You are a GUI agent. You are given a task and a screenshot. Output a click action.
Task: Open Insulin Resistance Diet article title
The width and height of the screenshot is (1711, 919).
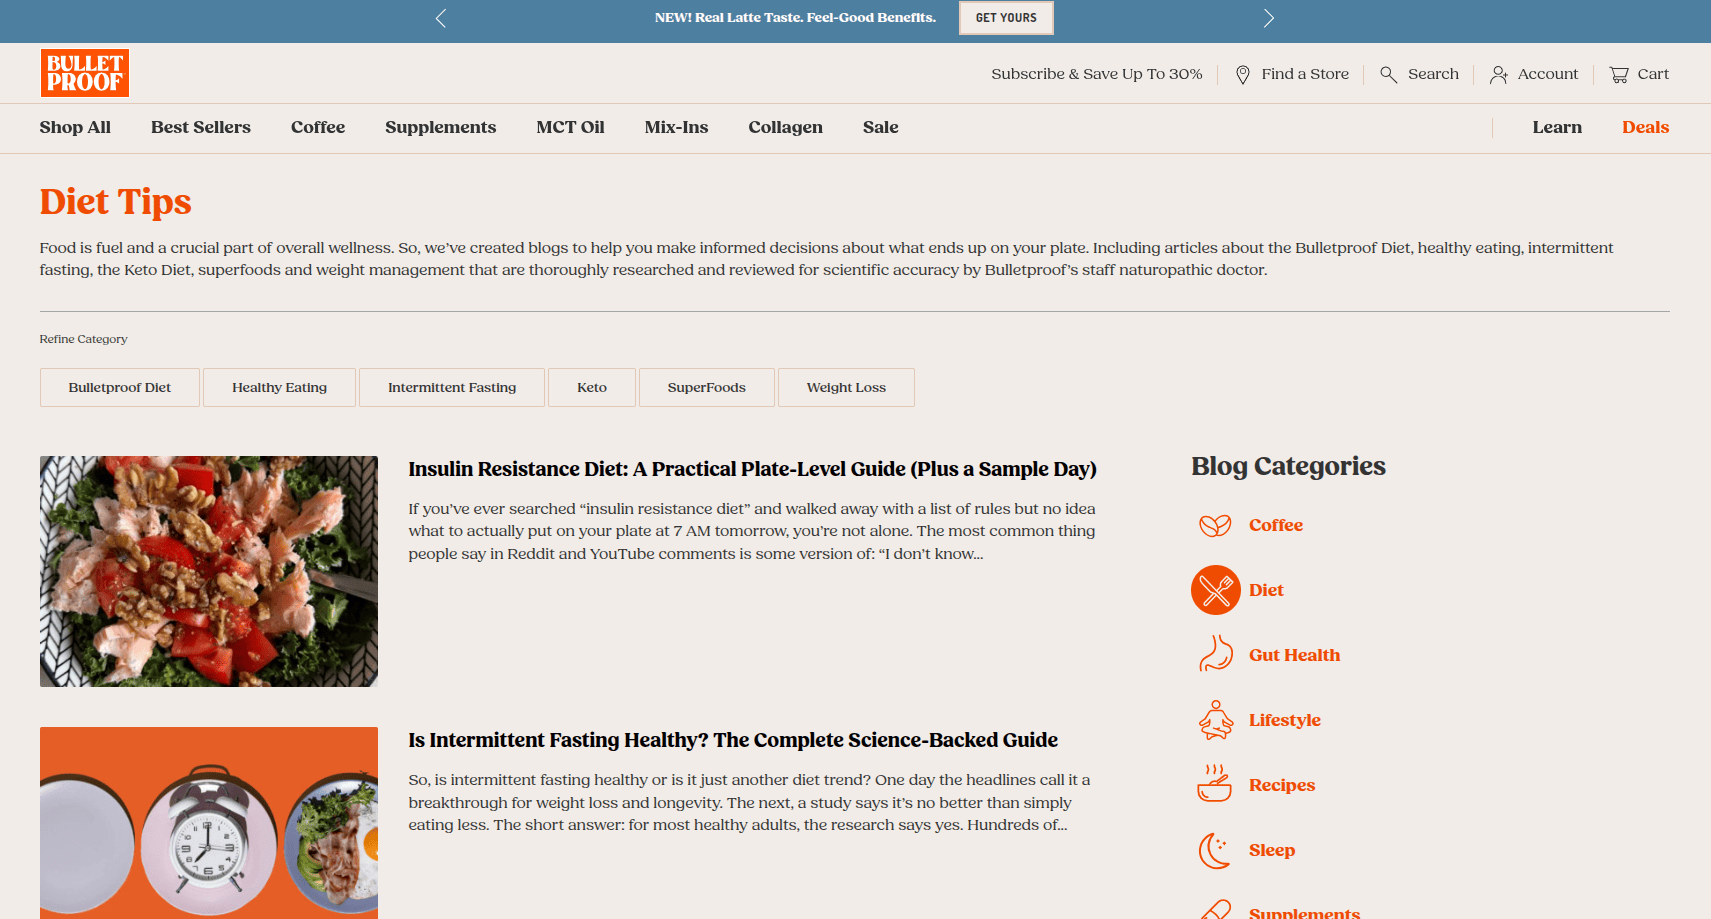752,469
